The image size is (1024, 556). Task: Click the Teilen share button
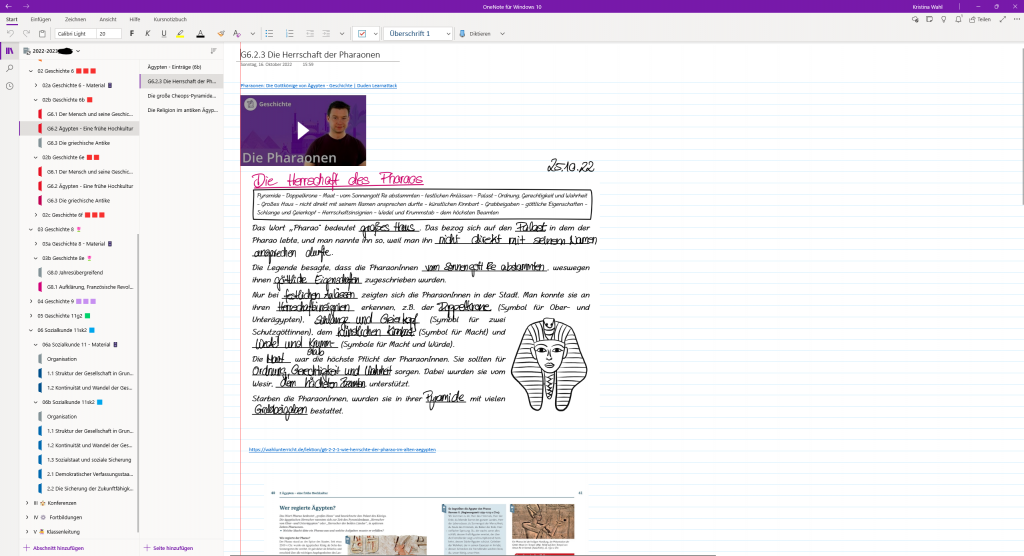pos(979,19)
